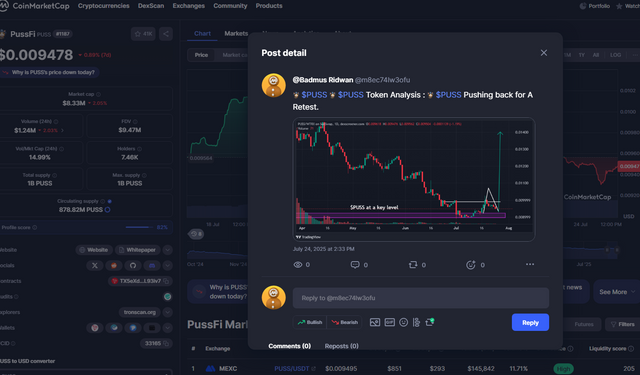Open the Exchanges menu
Viewport: 640px width, 375px height.
coord(189,6)
